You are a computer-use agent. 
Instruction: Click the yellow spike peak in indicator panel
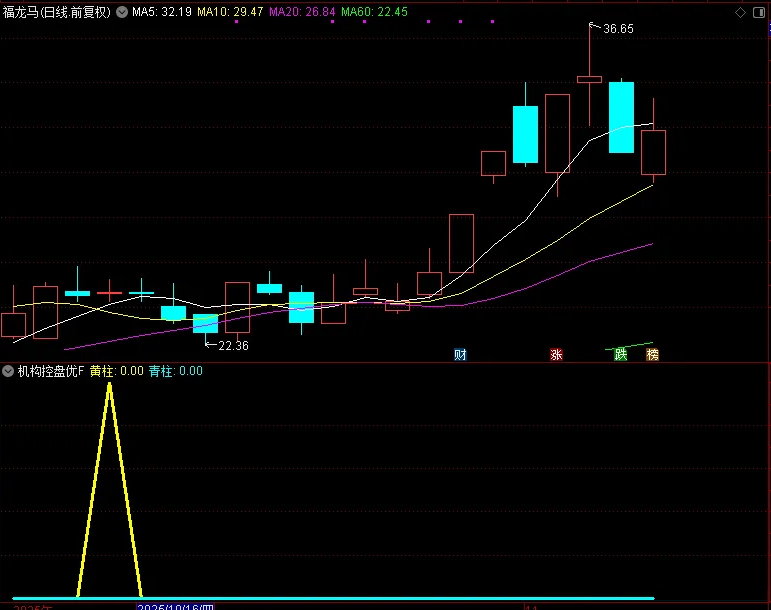(x=109, y=384)
